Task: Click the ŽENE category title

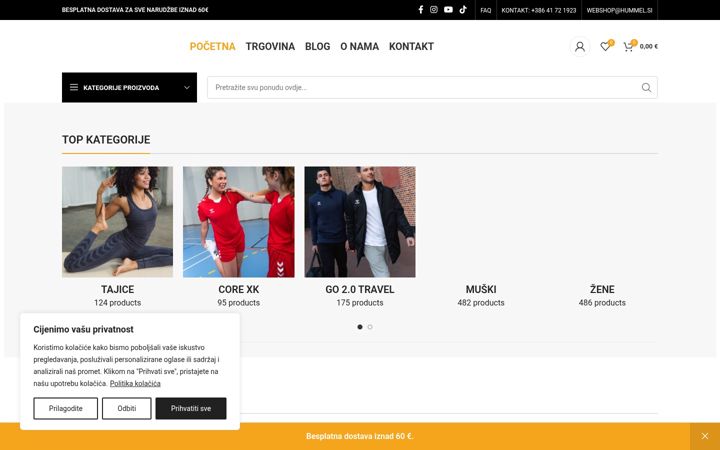Action: pos(602,289)
